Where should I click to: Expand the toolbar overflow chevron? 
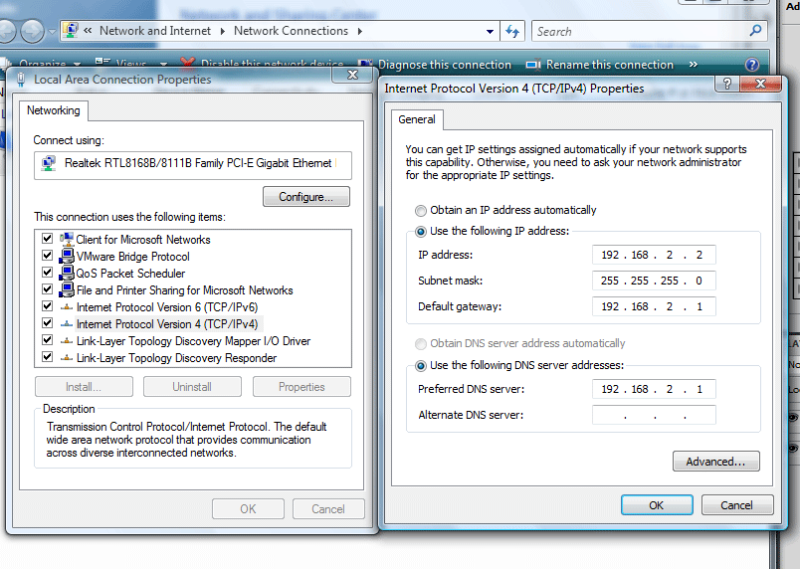[692, 65]
